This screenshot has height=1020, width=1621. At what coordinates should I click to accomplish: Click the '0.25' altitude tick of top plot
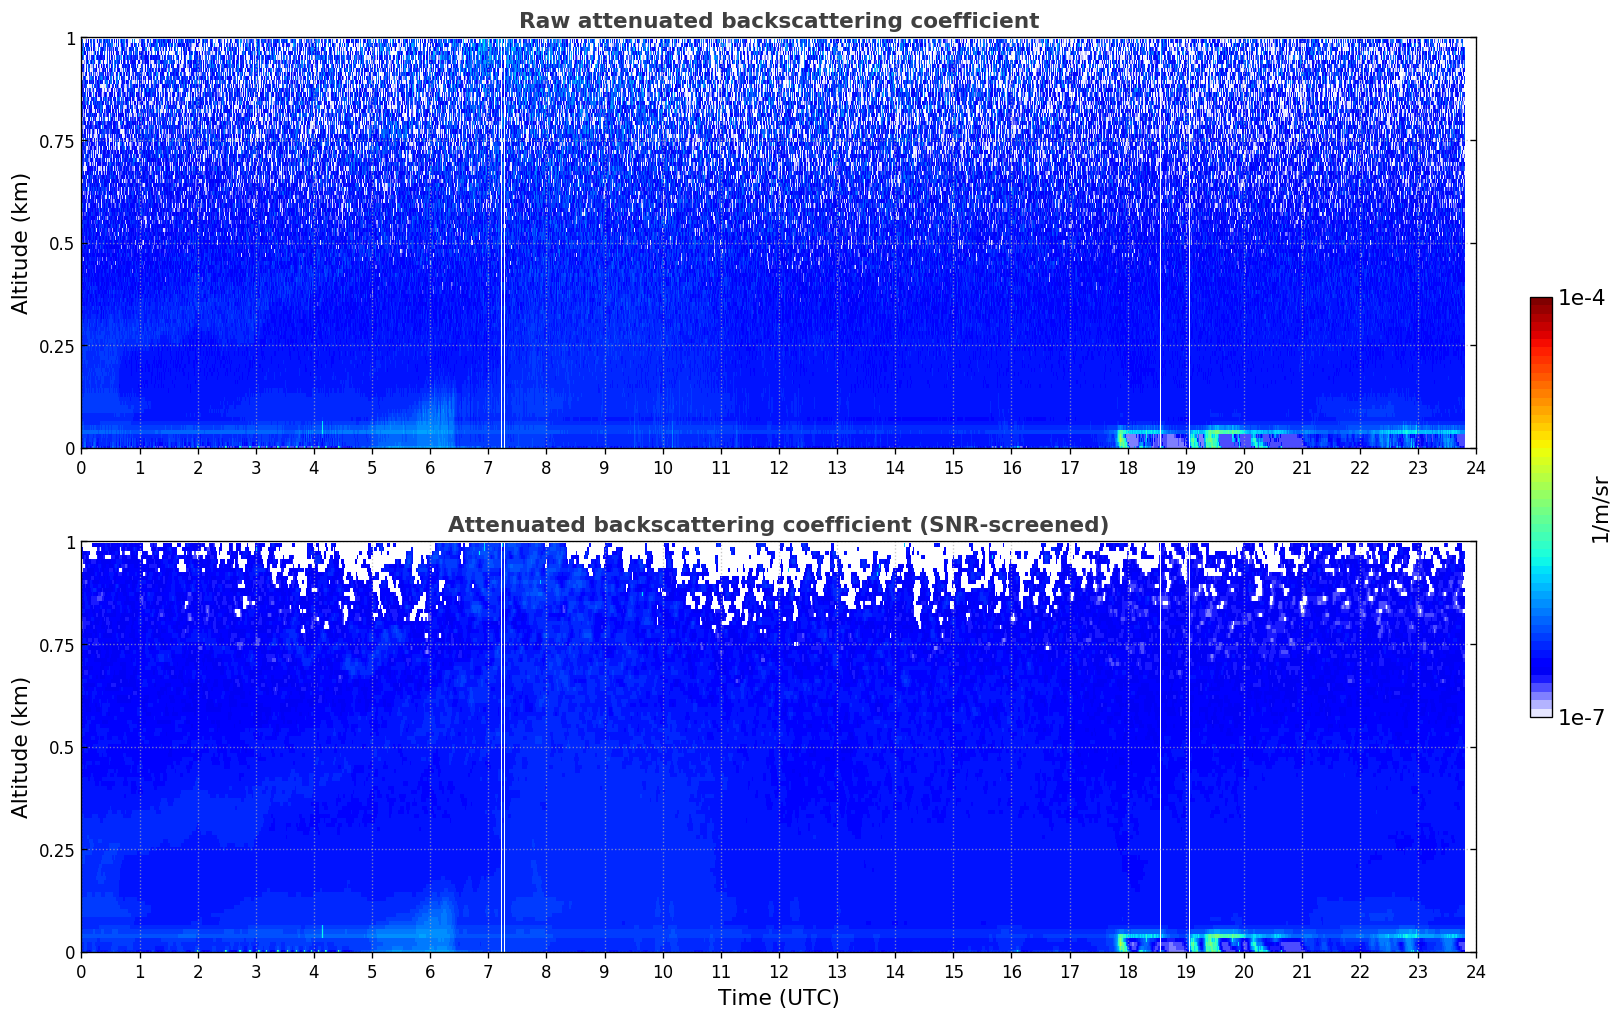click(x=57, y=346)
